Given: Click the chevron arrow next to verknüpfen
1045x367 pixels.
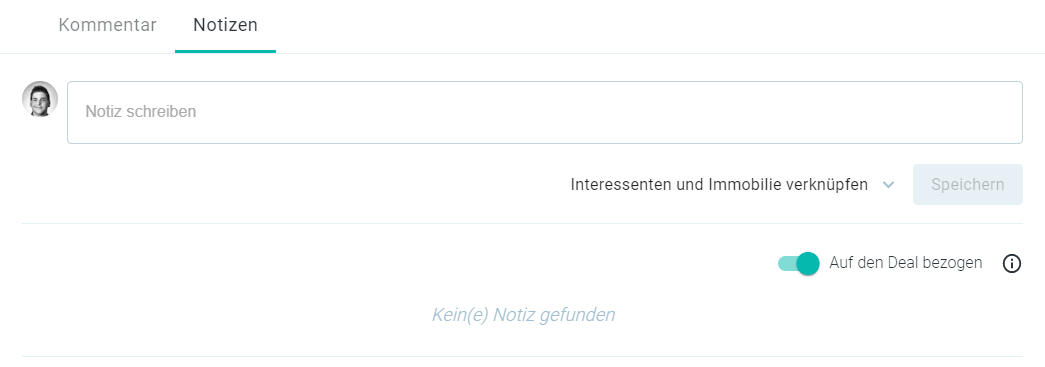Looking at the screenshot, I should pos(888,185).
